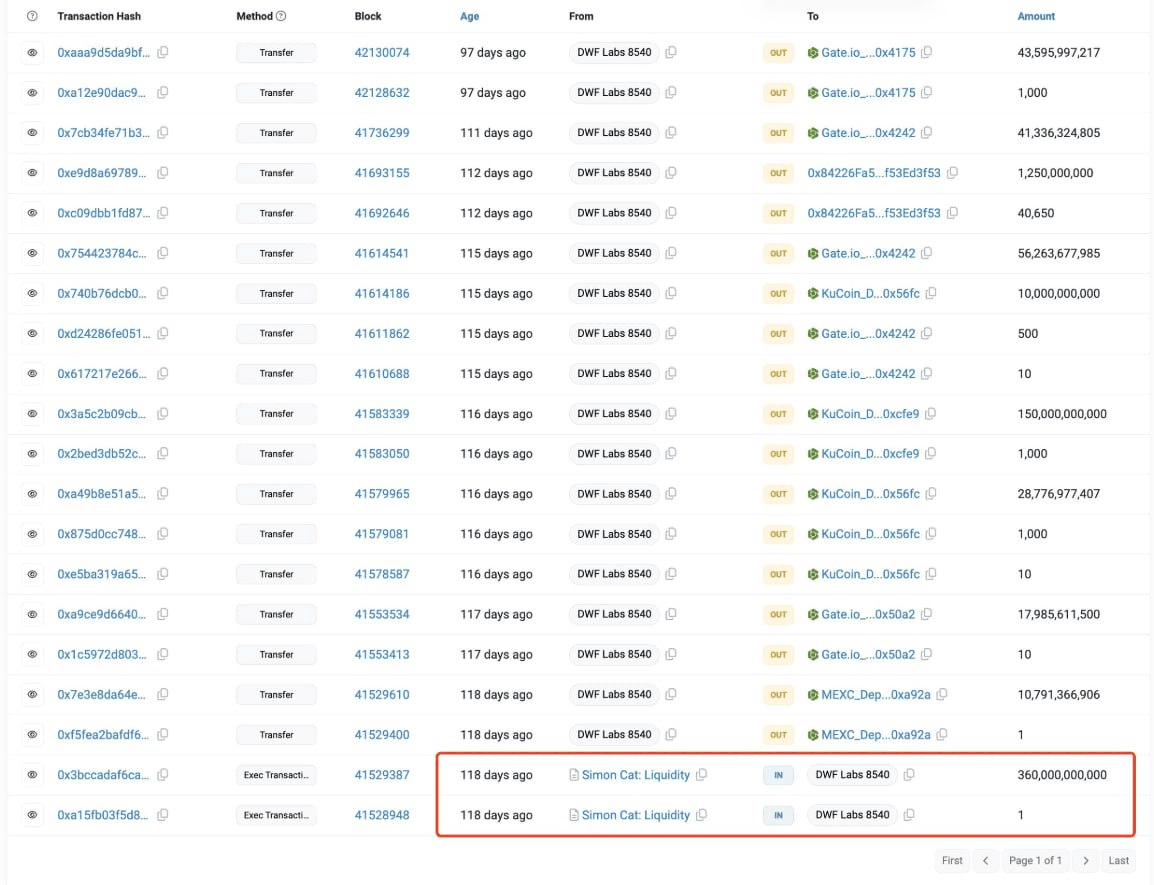Jump to Last page

point(1118,860)
